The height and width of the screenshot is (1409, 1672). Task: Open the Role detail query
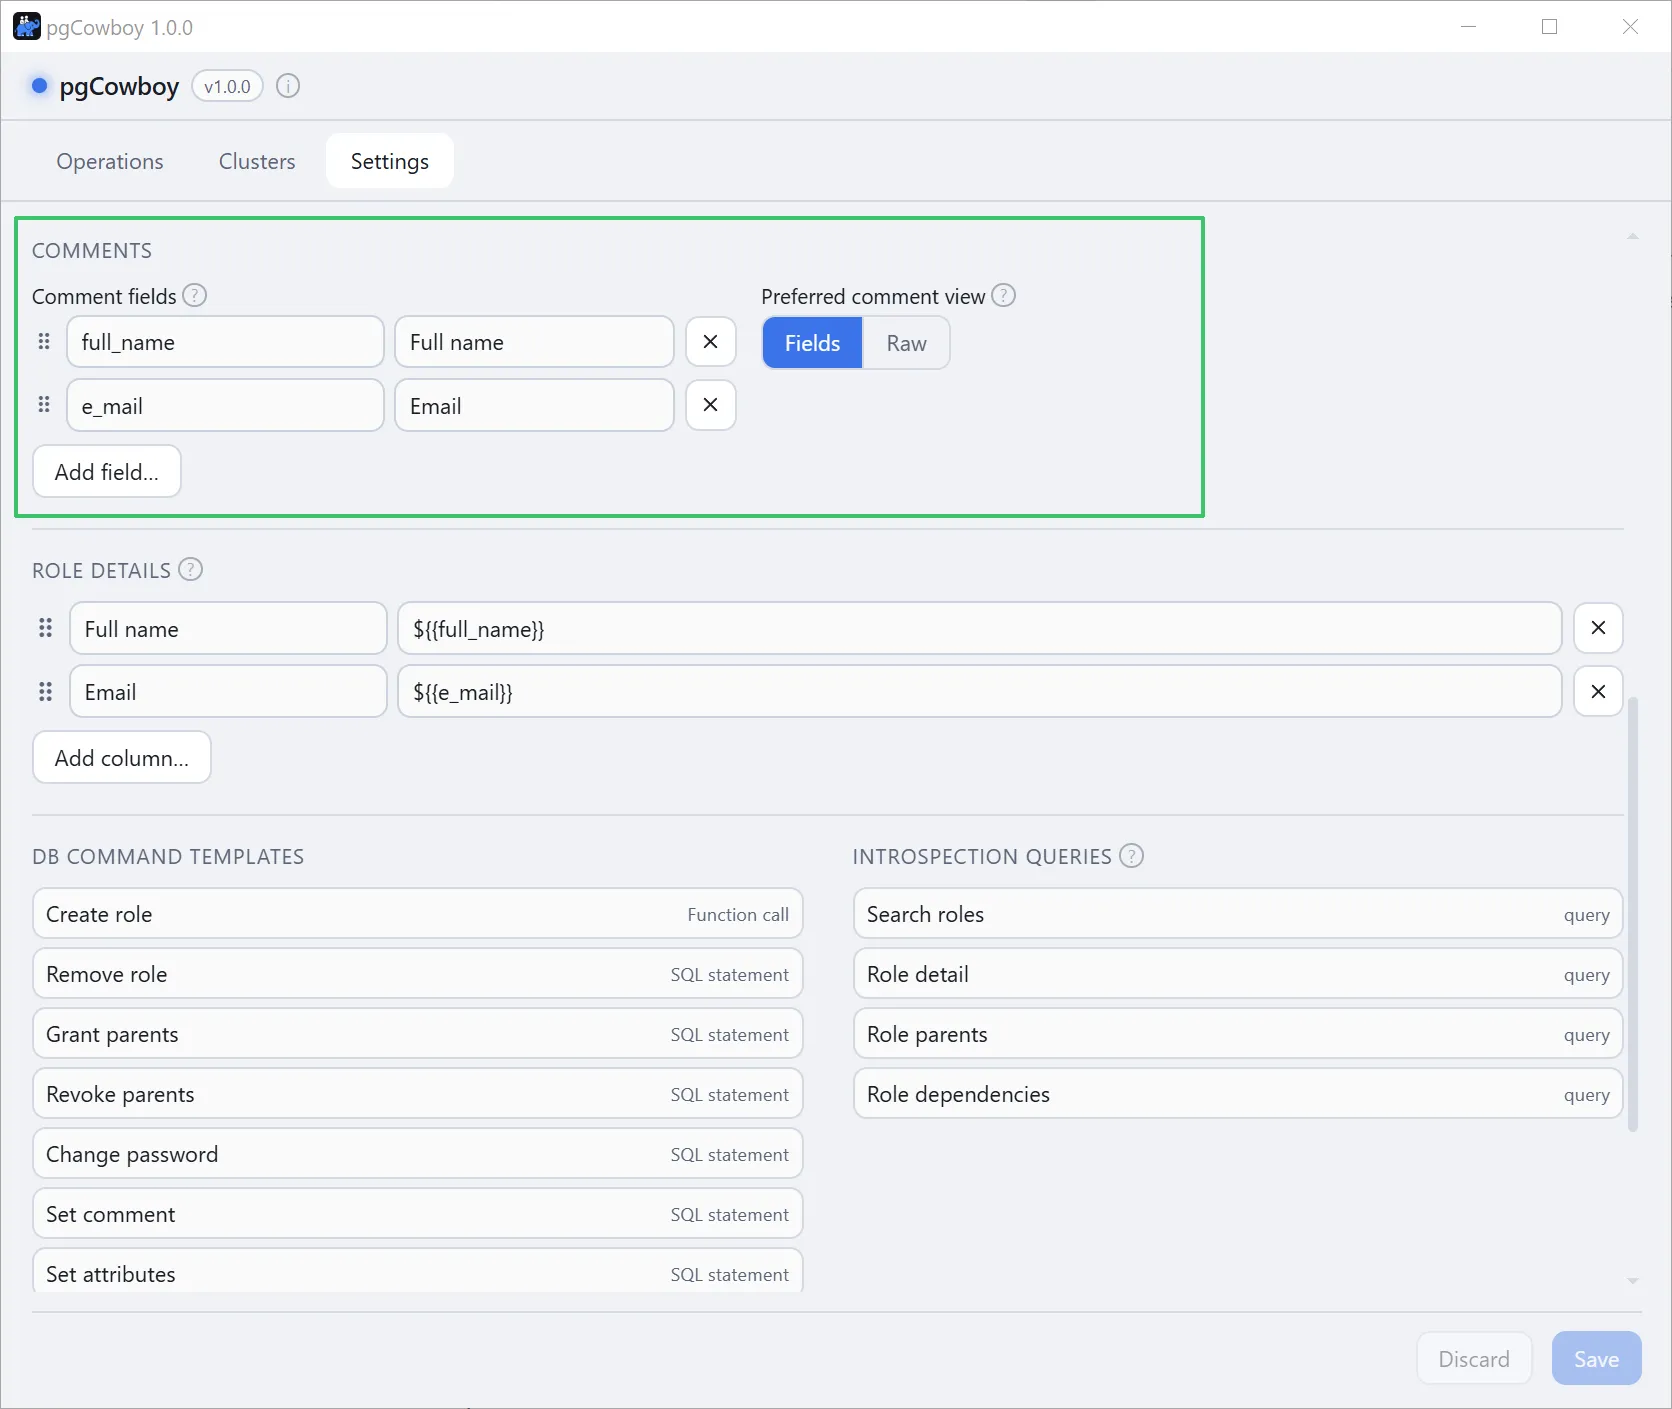[1238, 973]
